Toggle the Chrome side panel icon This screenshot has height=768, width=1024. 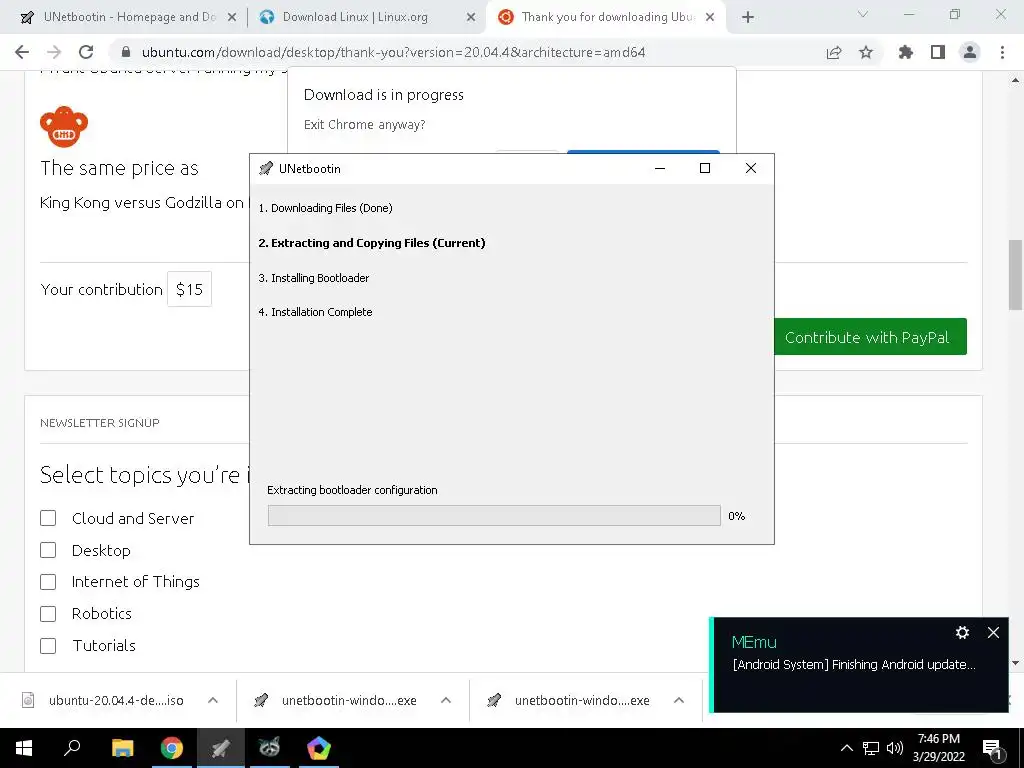click(x=938, y=52)
